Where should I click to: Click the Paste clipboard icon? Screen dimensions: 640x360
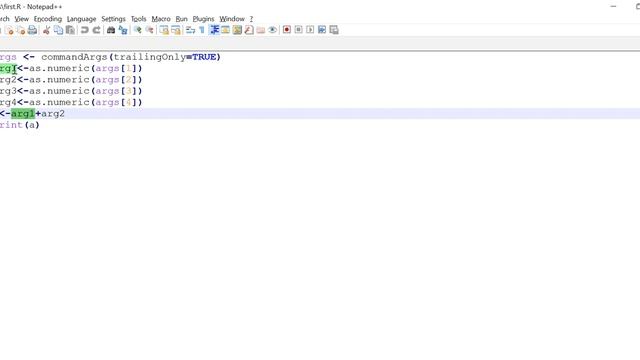[x=70, y=30]
